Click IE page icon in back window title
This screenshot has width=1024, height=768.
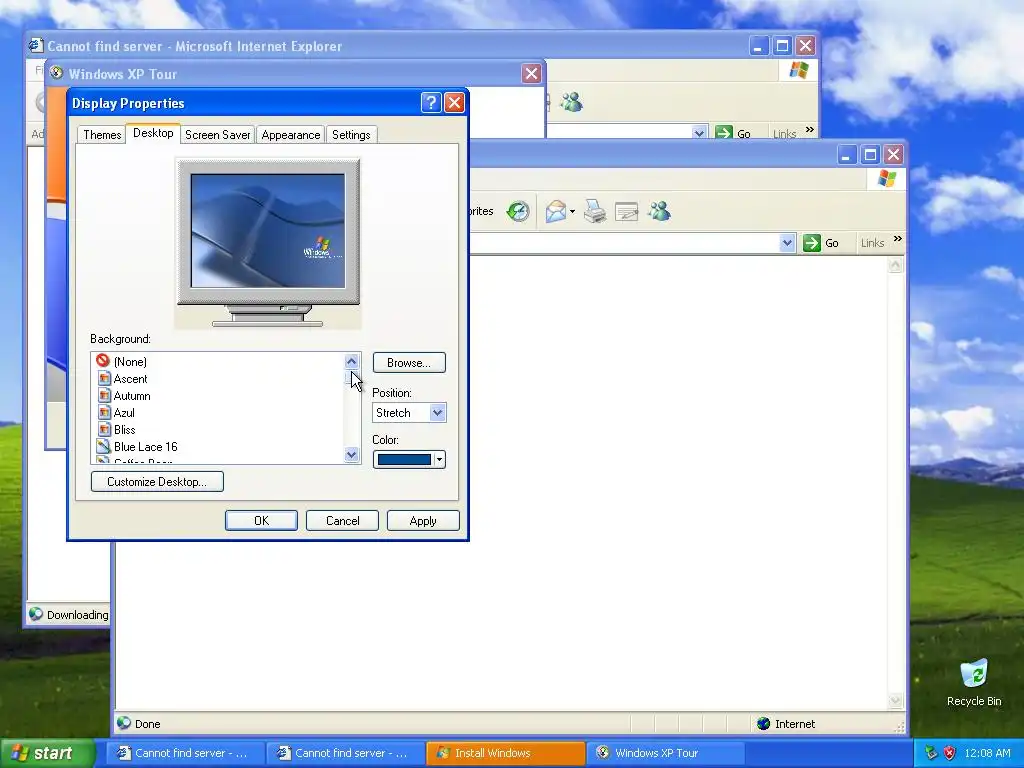[35, 45]
